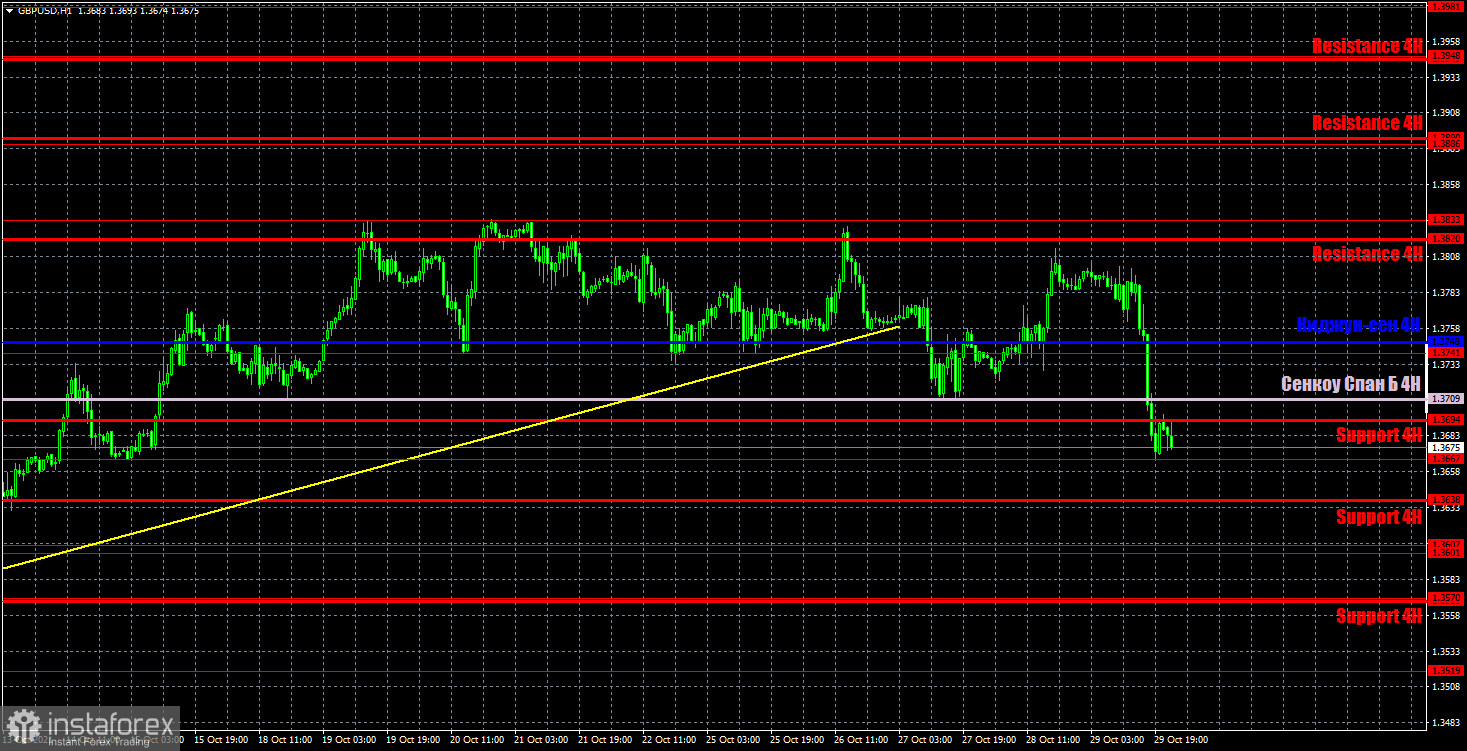Click the 1.3858 price axis value

click(x=1447, y=185)
